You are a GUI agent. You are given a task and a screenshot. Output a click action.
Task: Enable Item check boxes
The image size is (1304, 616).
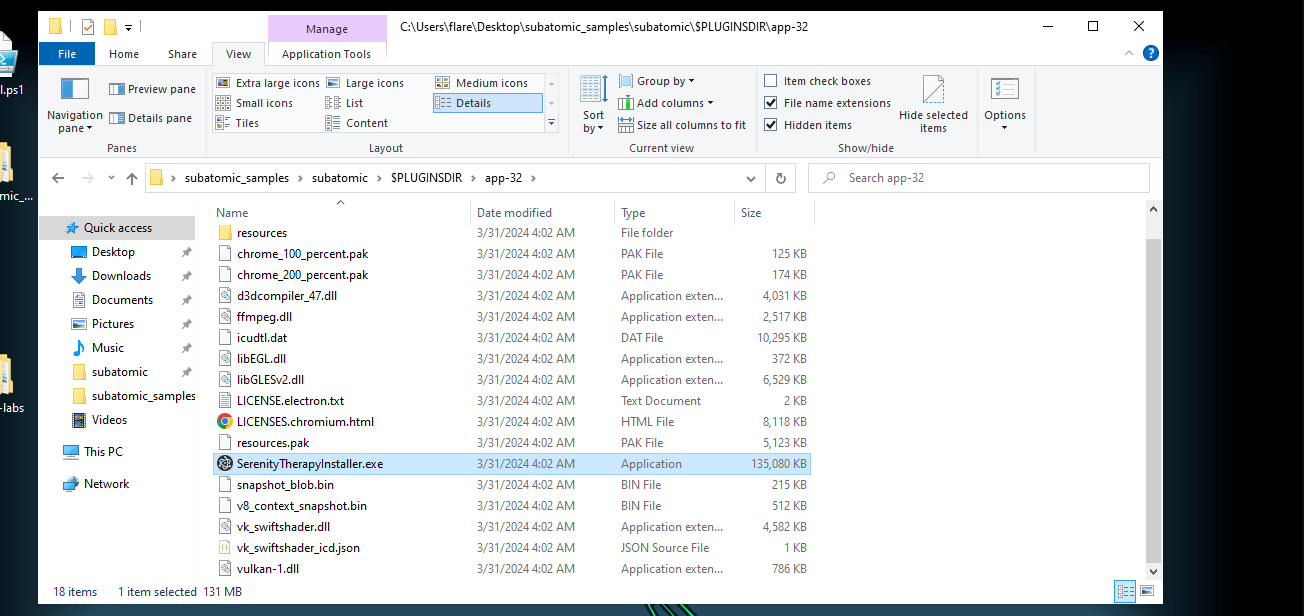(771, 81)
